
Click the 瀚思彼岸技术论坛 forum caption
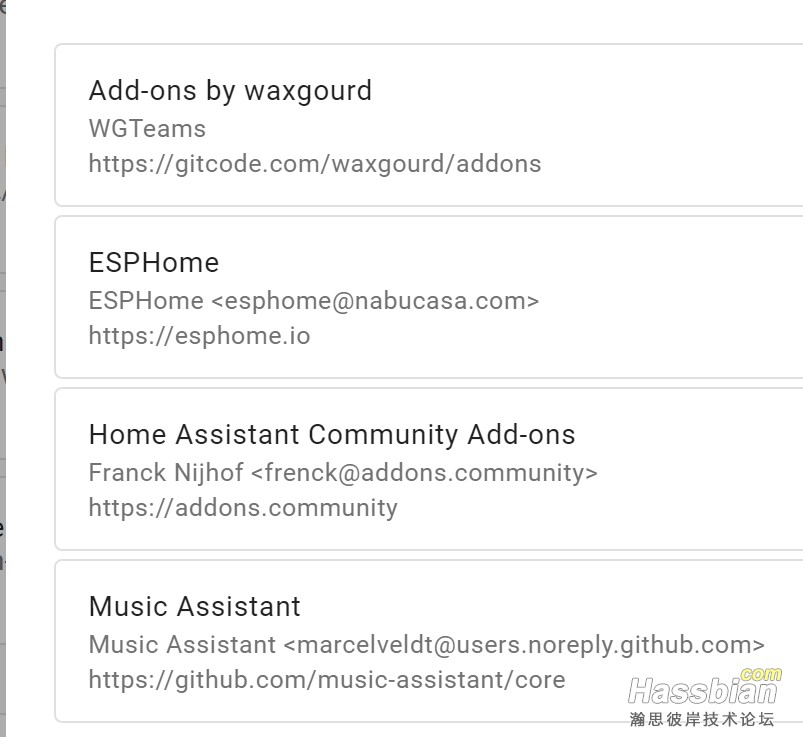[702, 719]
